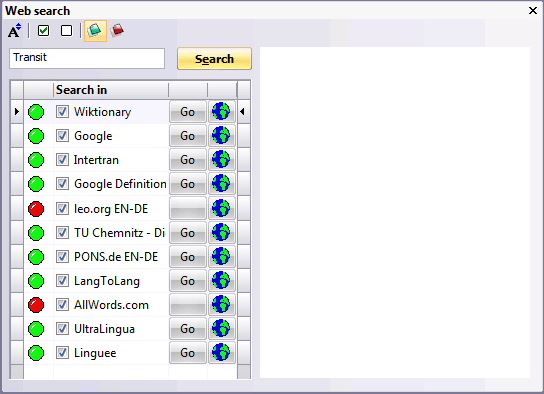Click Go button for Google

188,136
